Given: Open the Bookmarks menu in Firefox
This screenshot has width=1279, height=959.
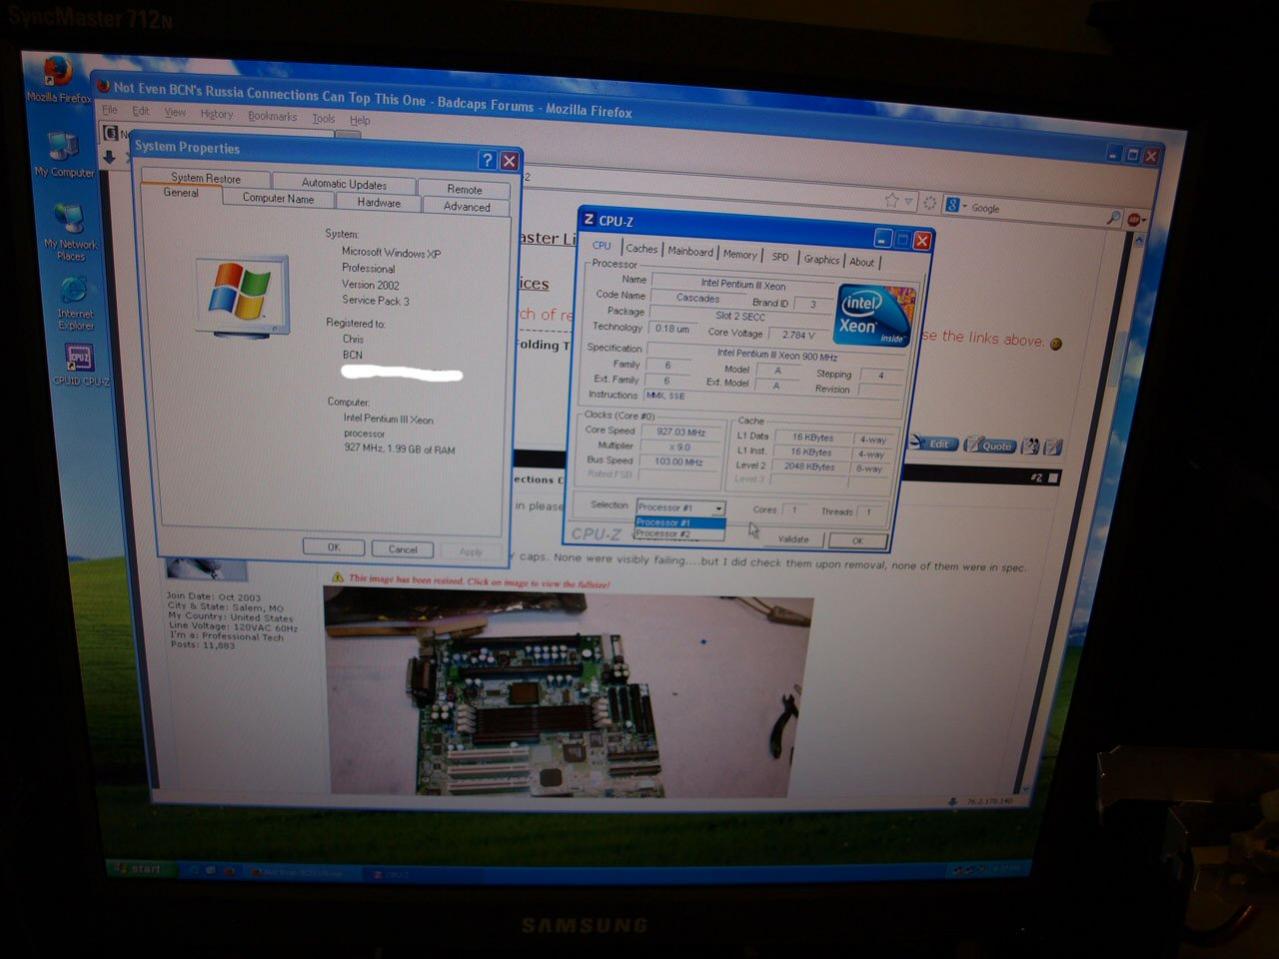Looking at the screenshot, I should coord(272,116).
